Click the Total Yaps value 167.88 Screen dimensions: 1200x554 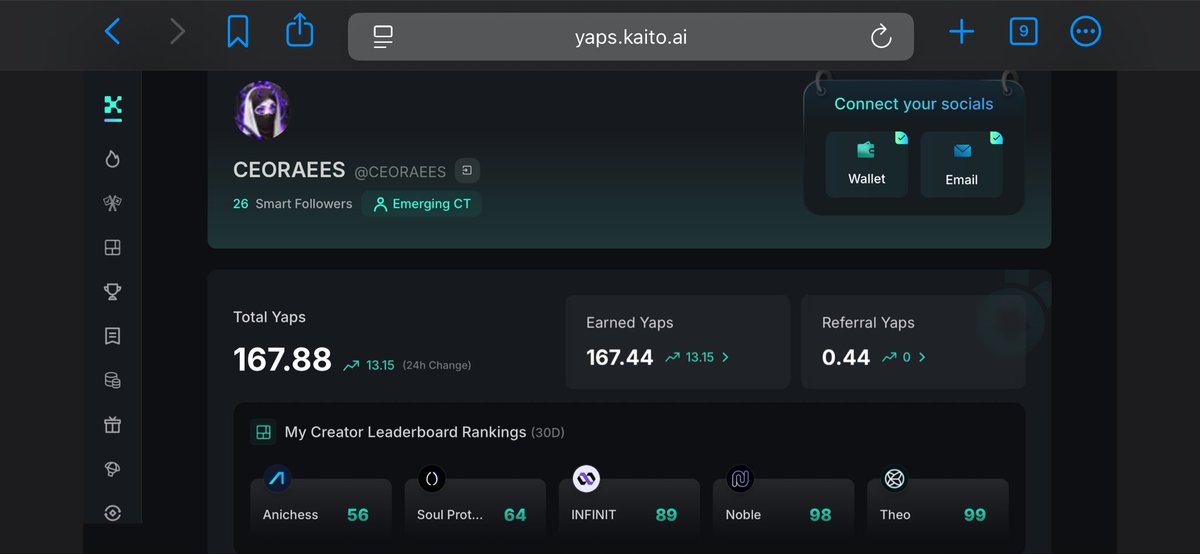tap(282, 360)
